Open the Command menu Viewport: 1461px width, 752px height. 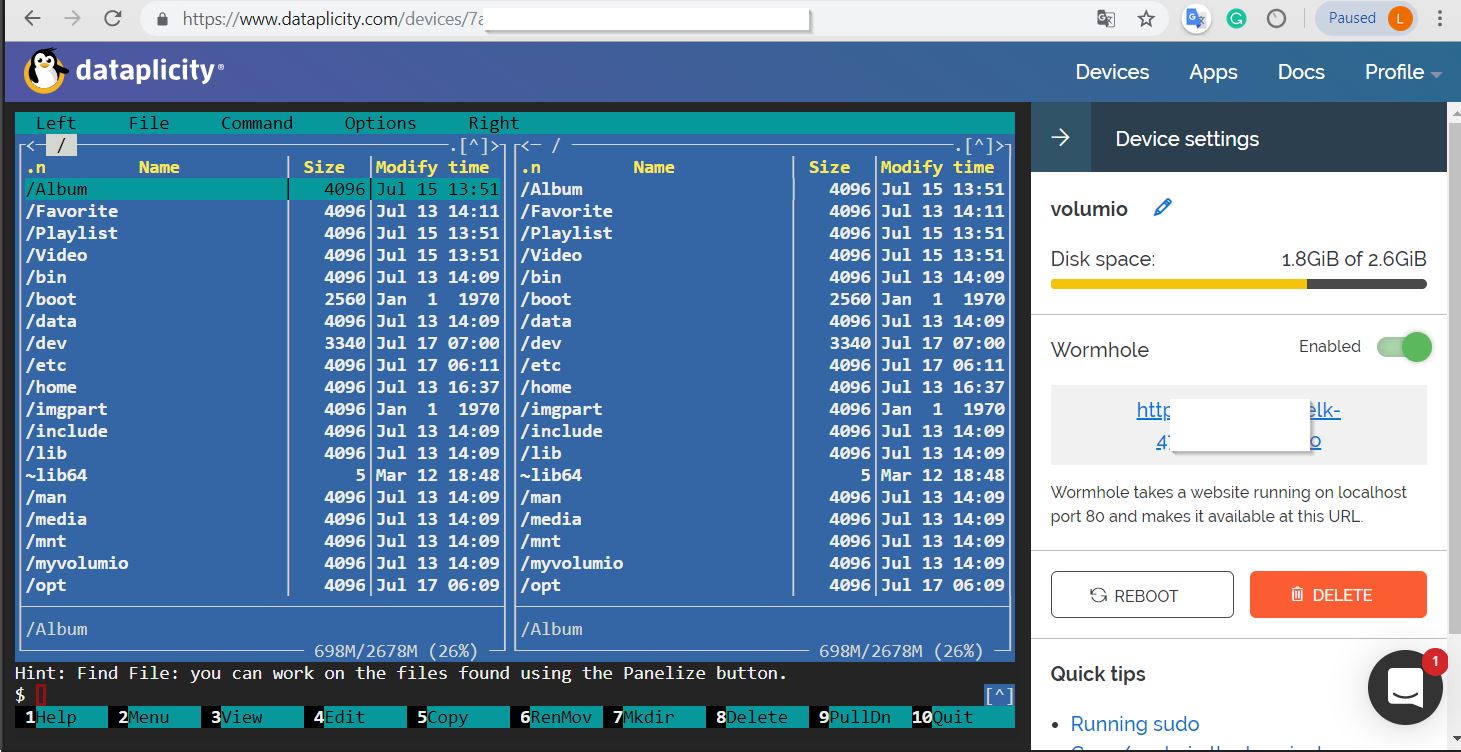click(257, 123)
